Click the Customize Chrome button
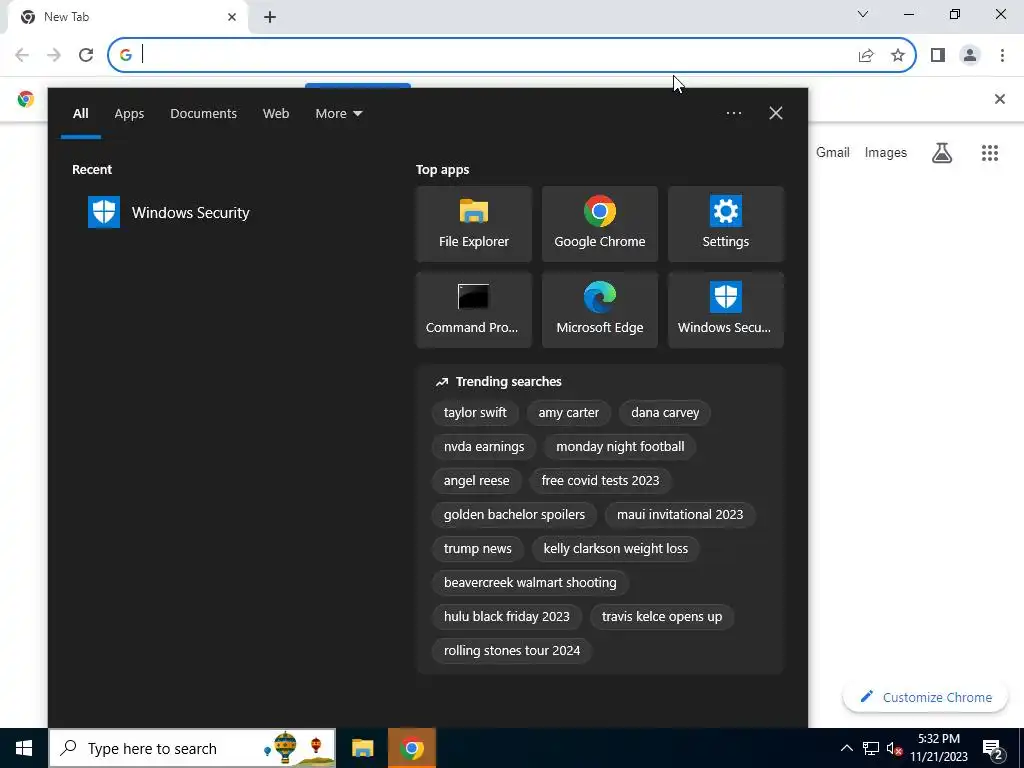1024x768 pixels. pos(925,697)
